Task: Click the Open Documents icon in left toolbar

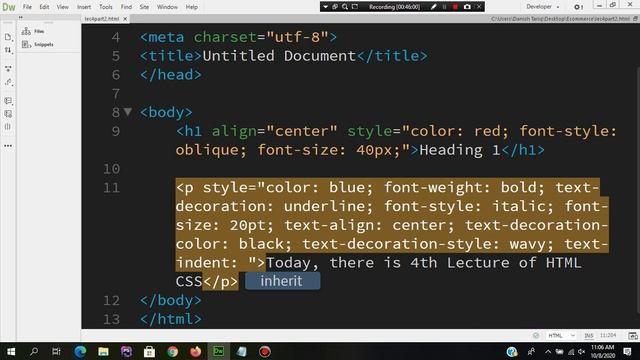Action: click(8, 37)
